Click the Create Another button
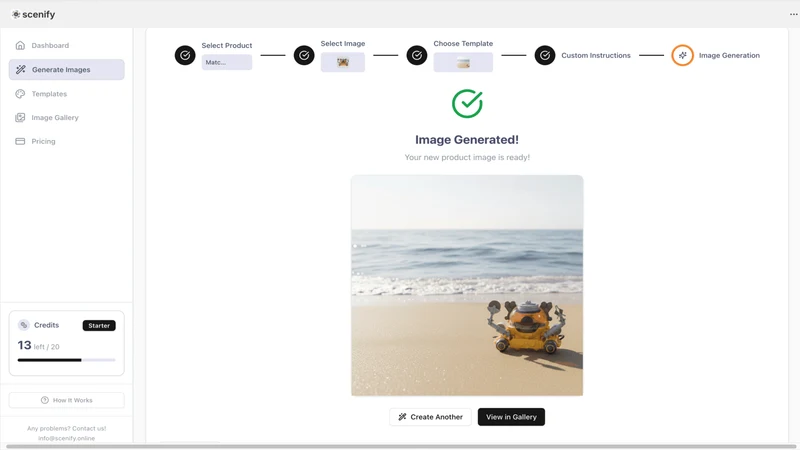The image size is (800, 450). [430, 417]
